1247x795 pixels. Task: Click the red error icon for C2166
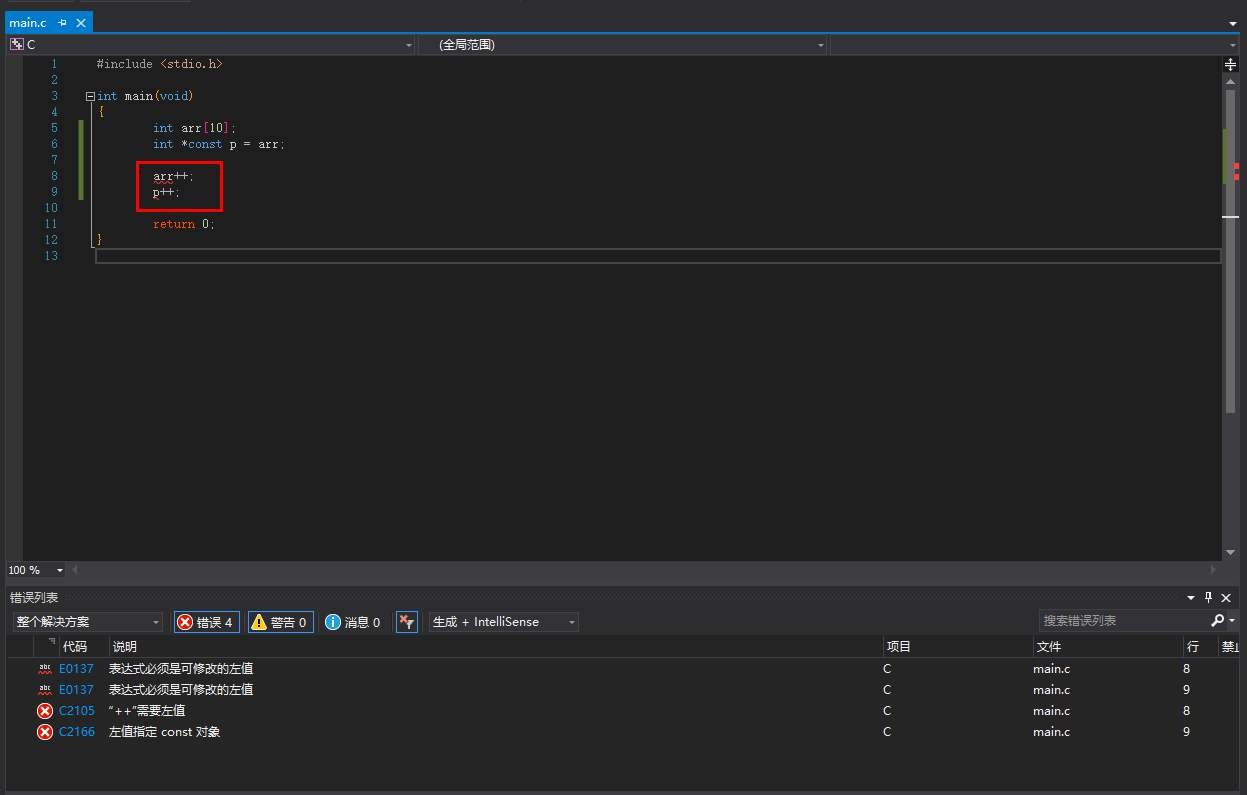coord(45,732)
